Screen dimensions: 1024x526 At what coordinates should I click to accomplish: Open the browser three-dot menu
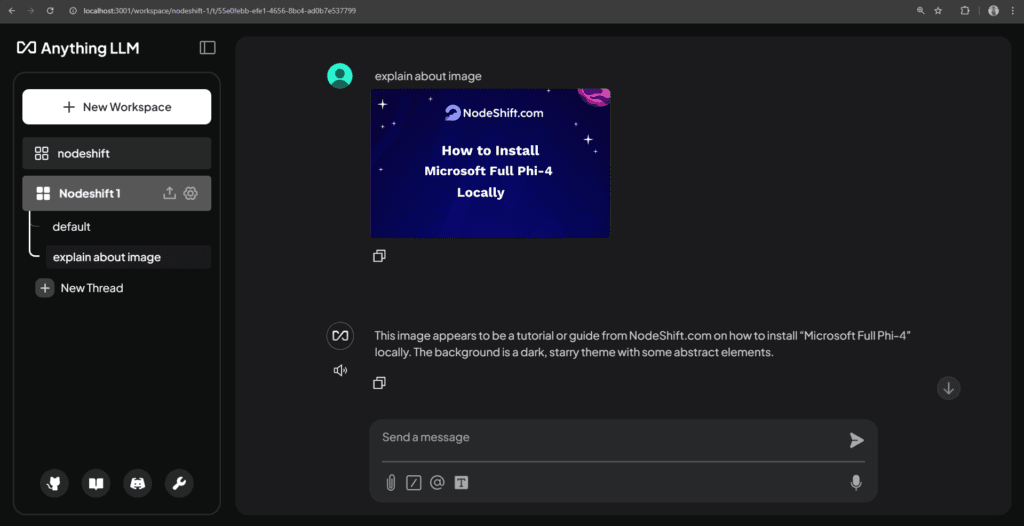click(x=1011, y=10)
